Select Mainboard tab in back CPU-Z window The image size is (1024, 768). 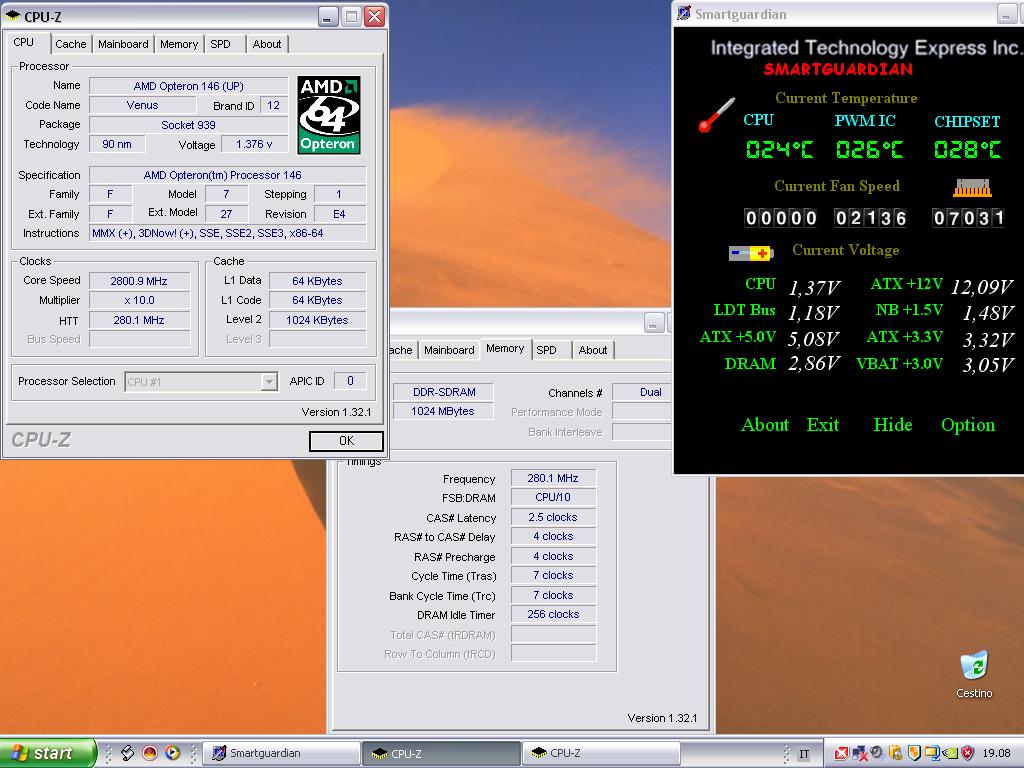click(x=449, y=350)
